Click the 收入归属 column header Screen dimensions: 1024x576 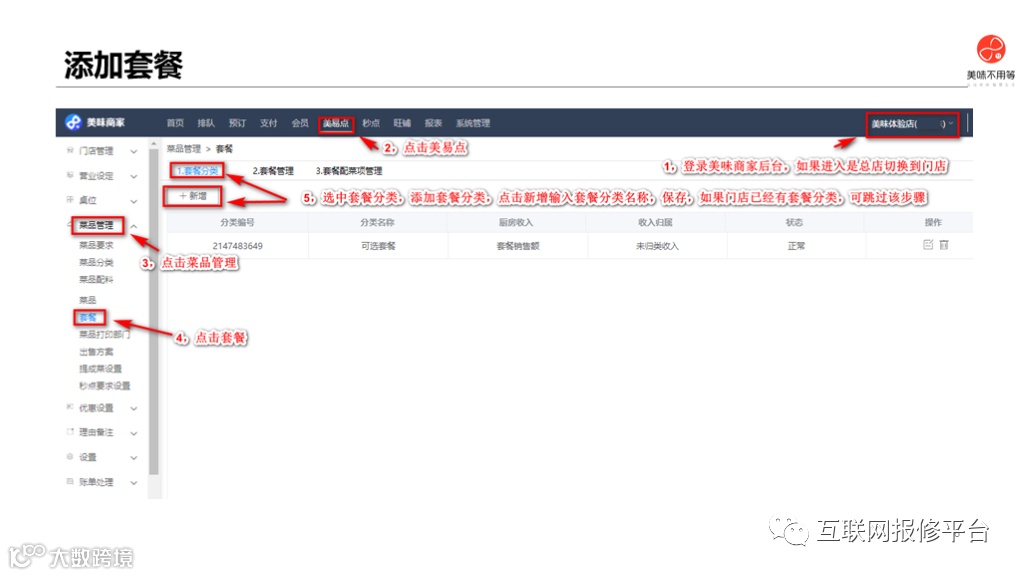point(655,222)
